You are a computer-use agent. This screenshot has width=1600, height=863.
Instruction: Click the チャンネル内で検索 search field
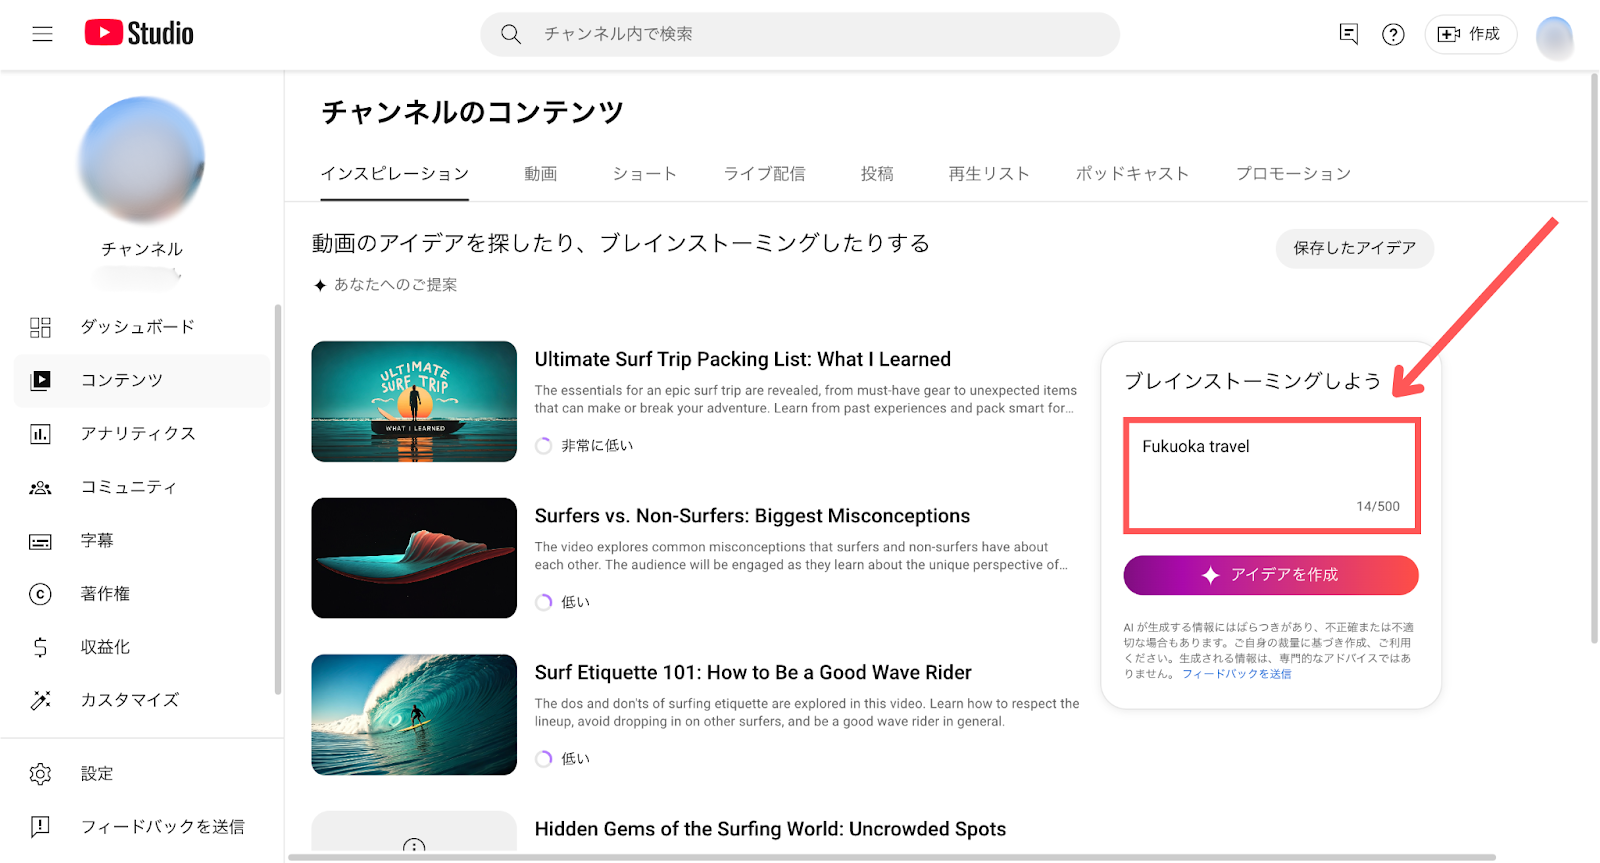pyautogui.click(x=800, y=34)
